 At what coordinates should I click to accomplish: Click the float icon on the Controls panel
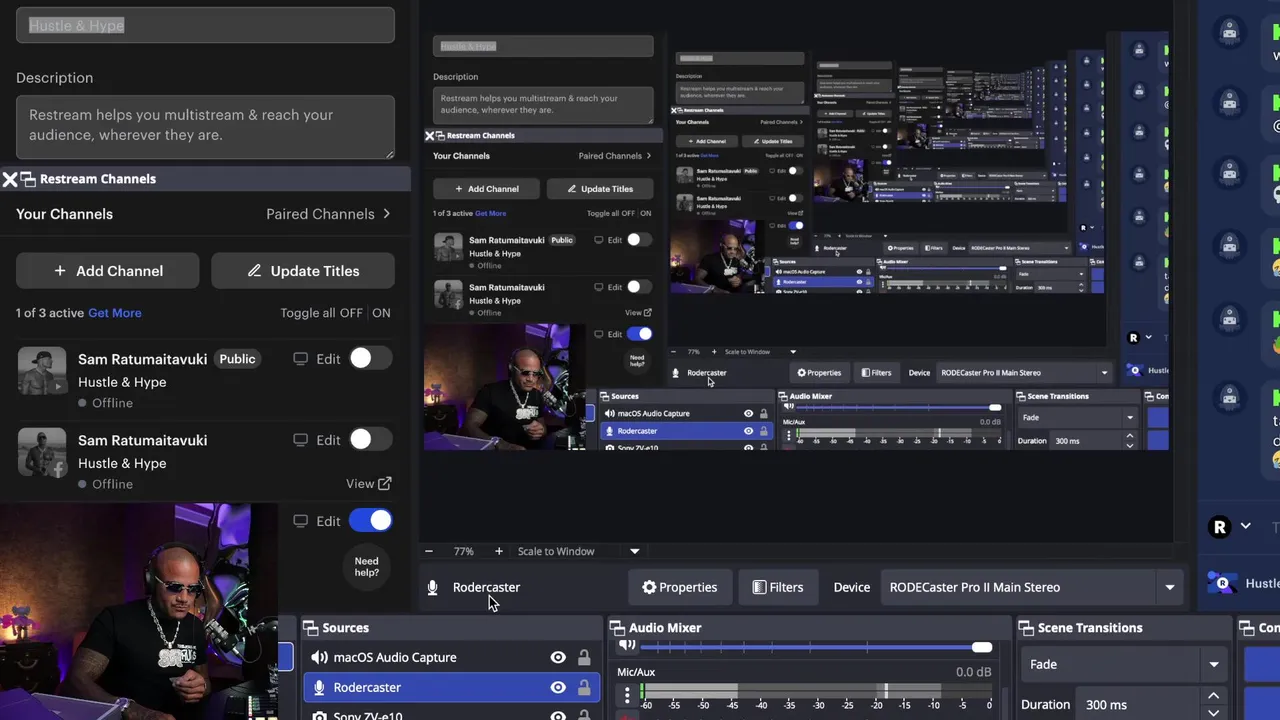[x=1247, y=628]
